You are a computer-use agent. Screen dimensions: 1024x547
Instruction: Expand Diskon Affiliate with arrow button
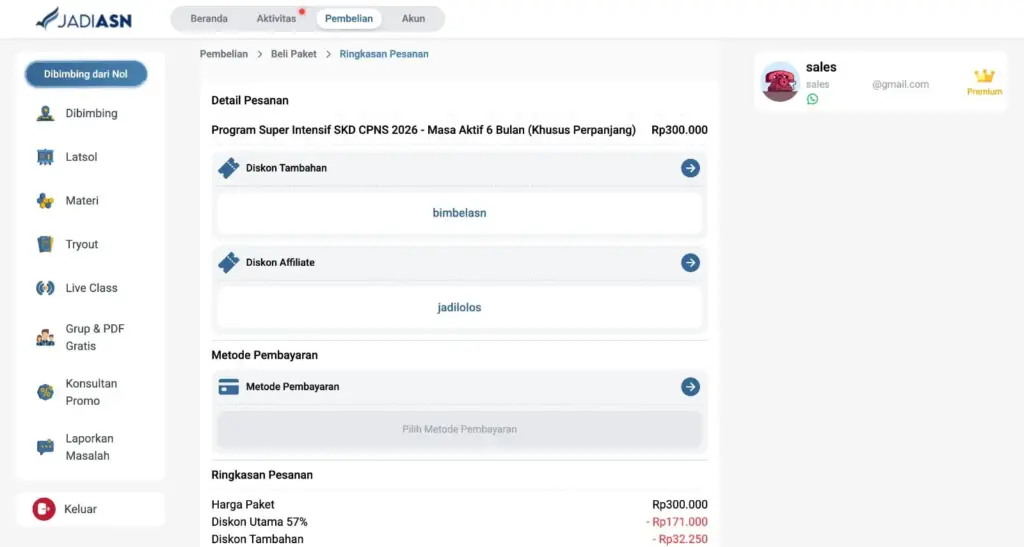(690, 262)
